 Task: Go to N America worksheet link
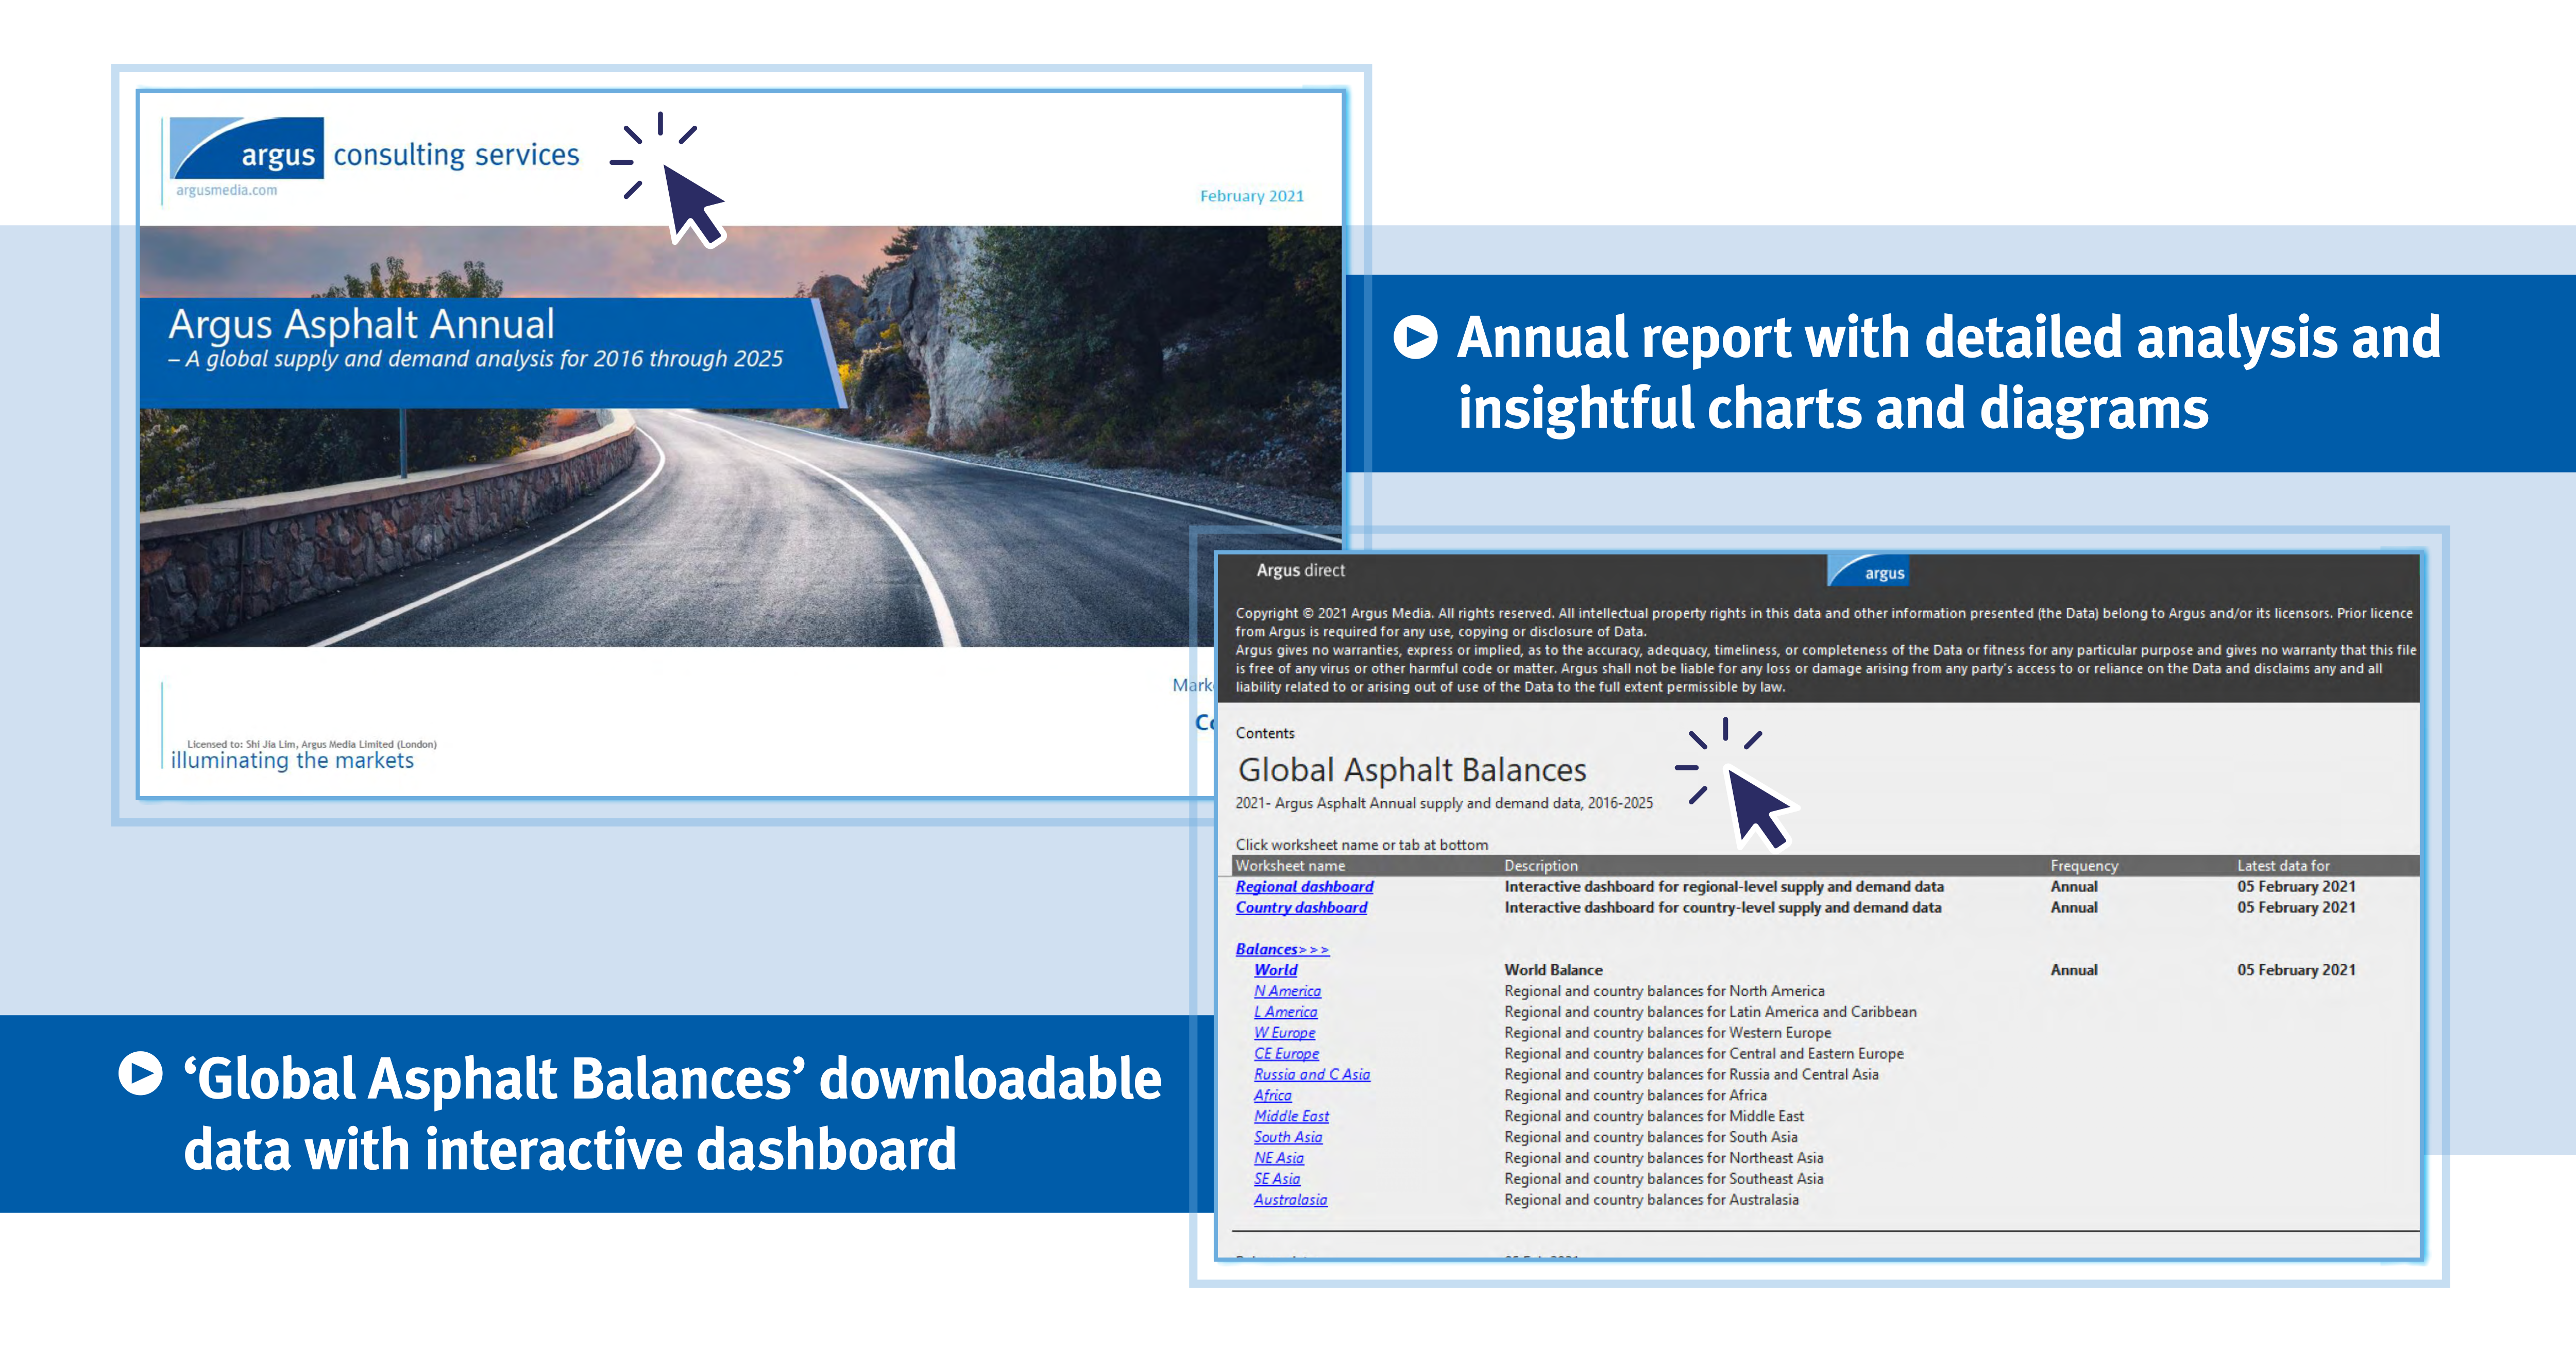(1287, 991)
